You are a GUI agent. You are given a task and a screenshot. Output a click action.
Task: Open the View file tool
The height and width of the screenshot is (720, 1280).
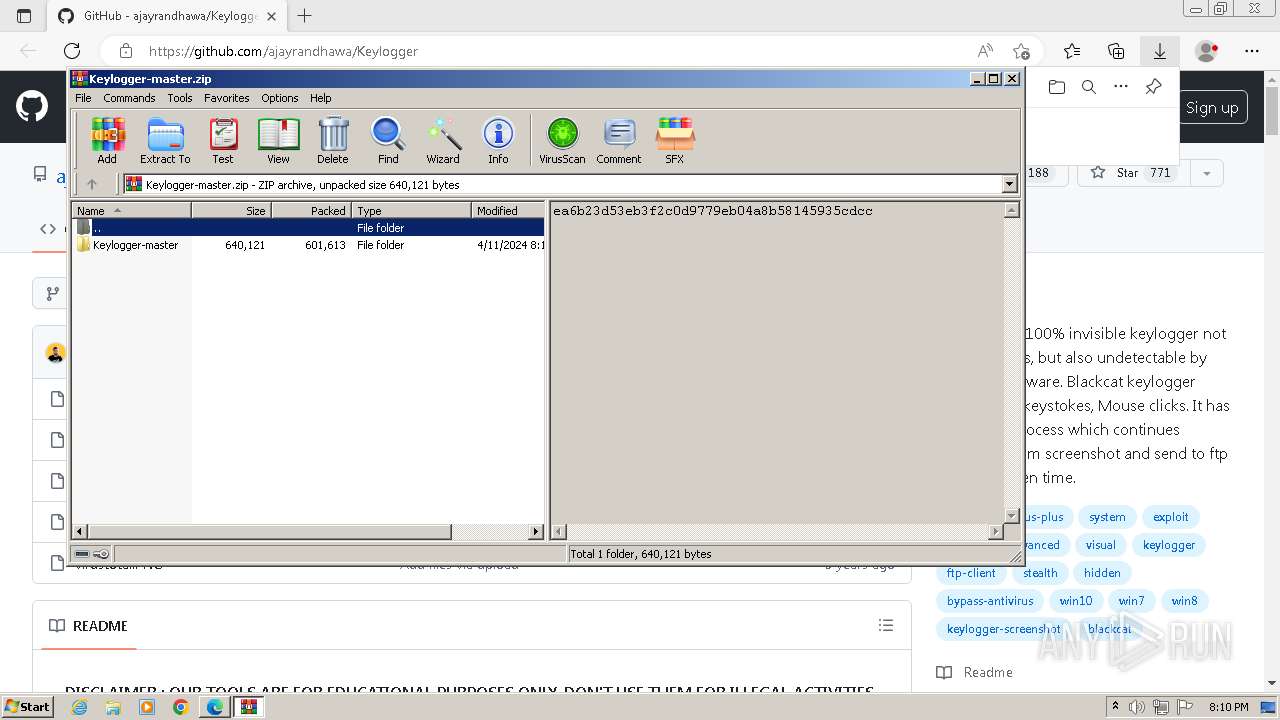point(278,140)
